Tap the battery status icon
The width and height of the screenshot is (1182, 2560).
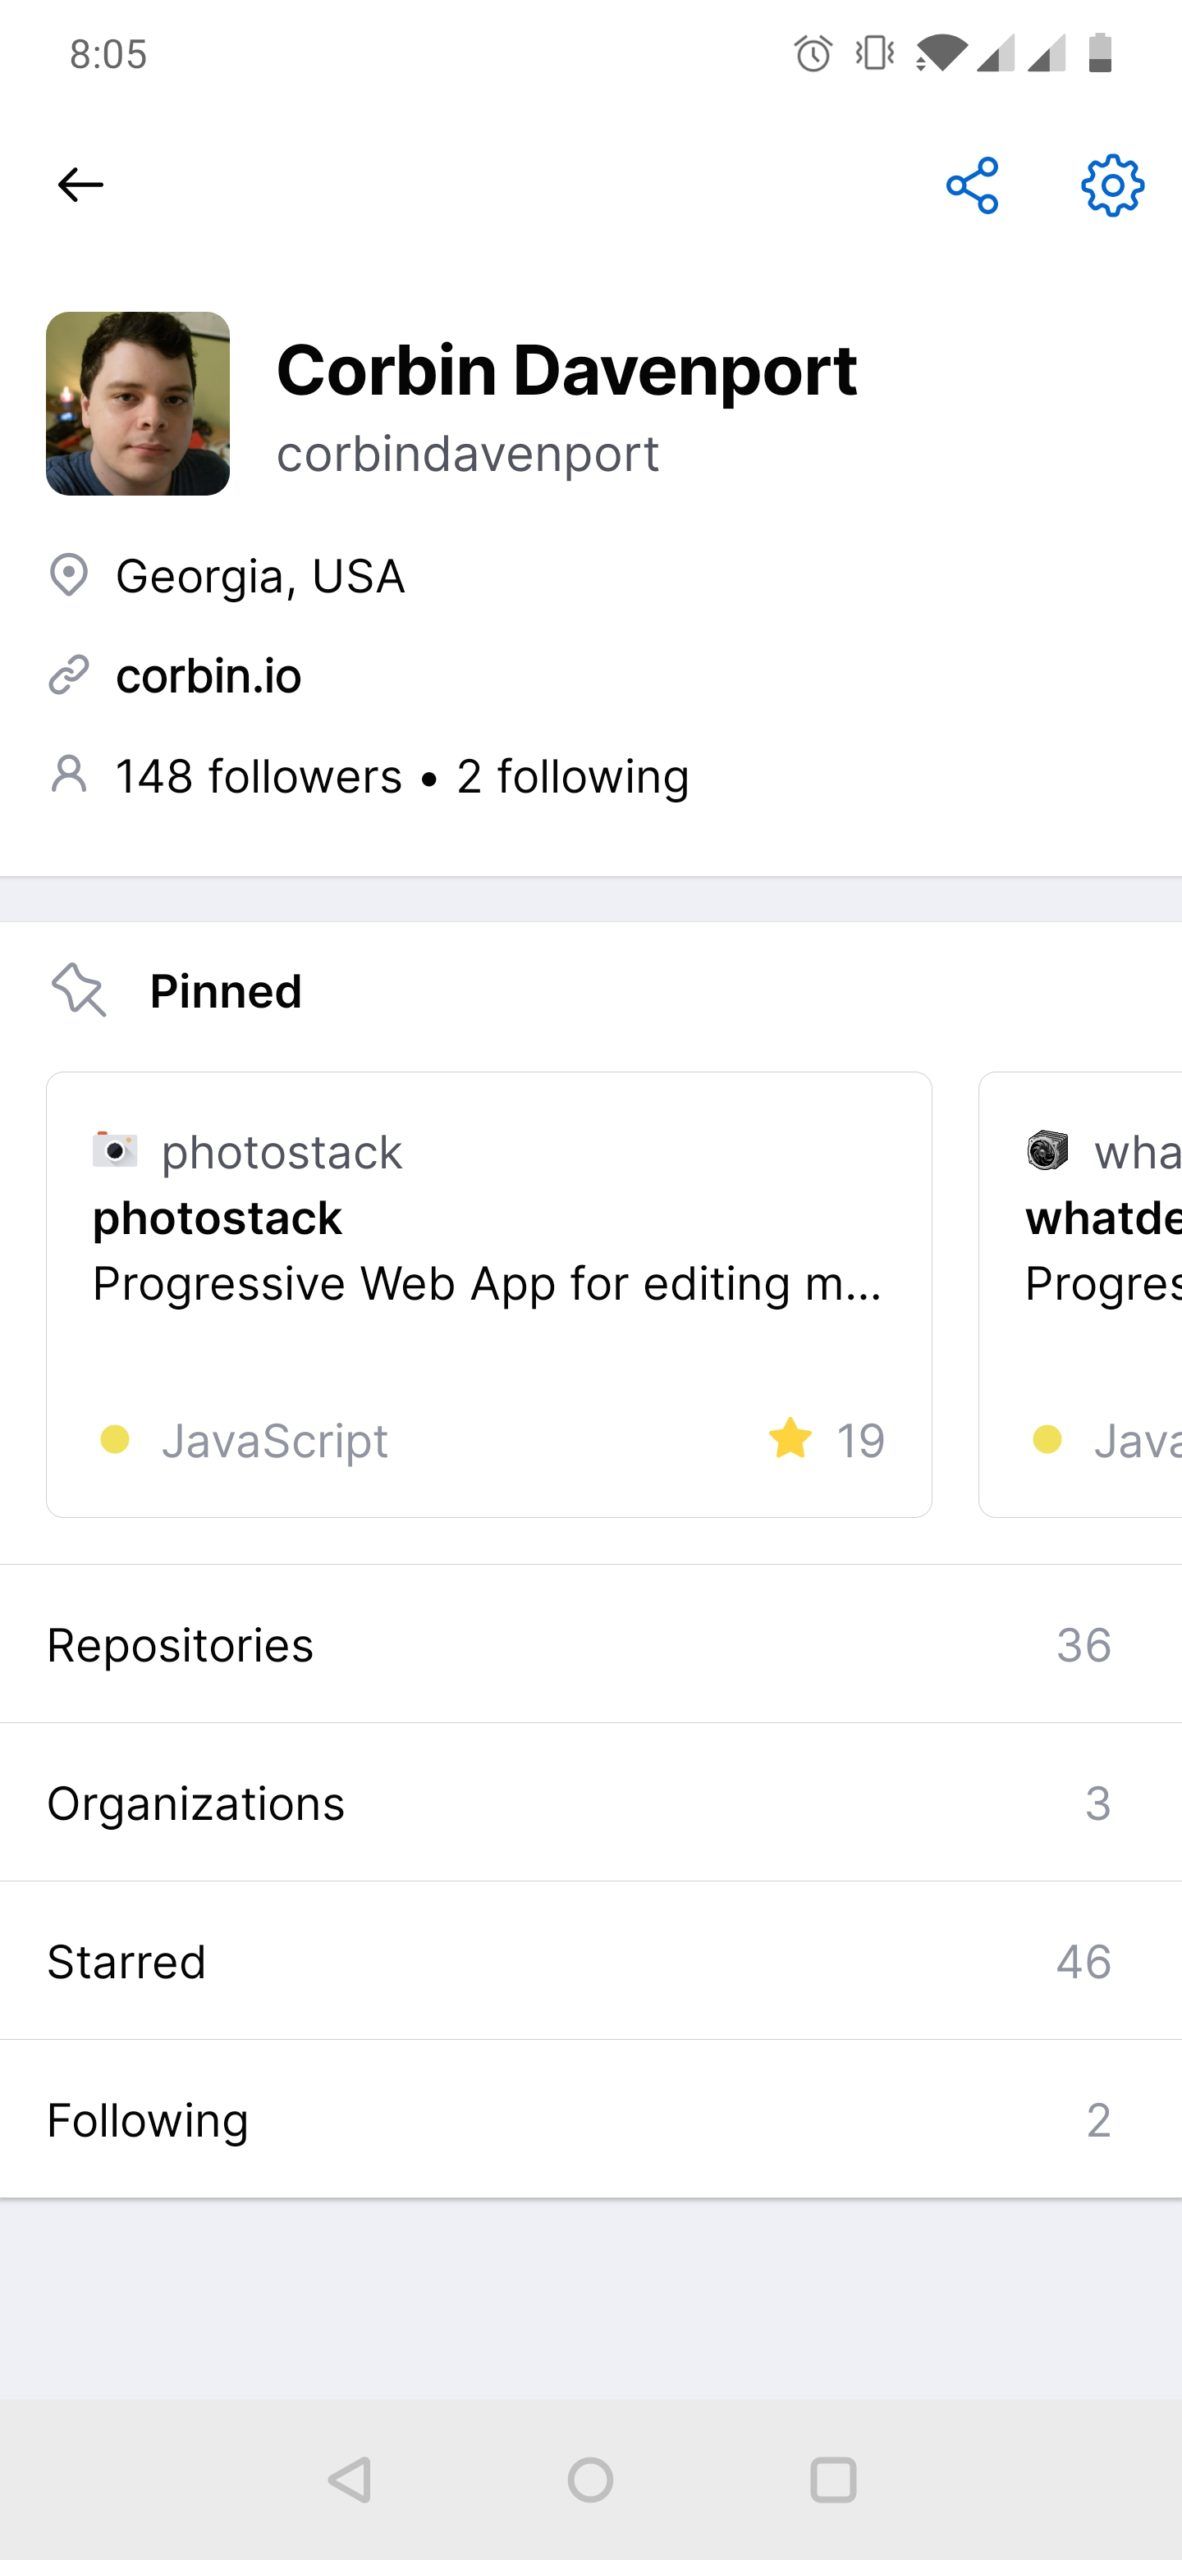tap(1100, 53)
